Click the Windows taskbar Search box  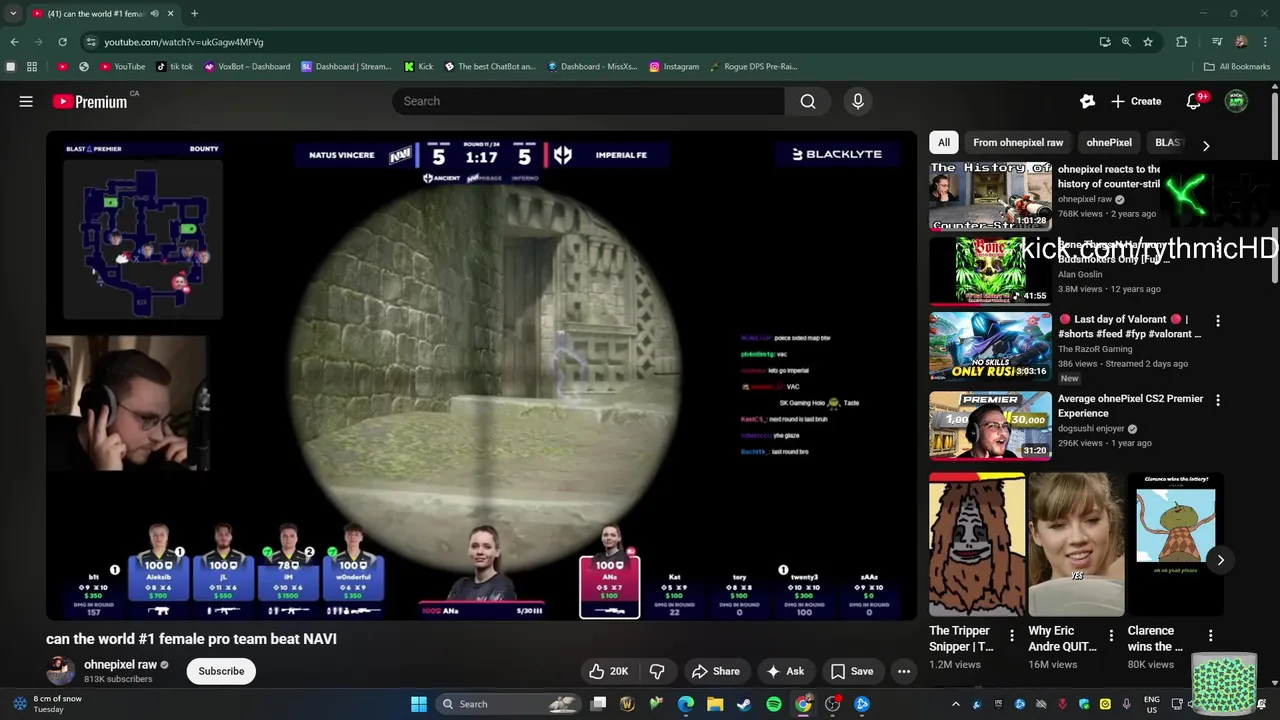coord(510,704)
